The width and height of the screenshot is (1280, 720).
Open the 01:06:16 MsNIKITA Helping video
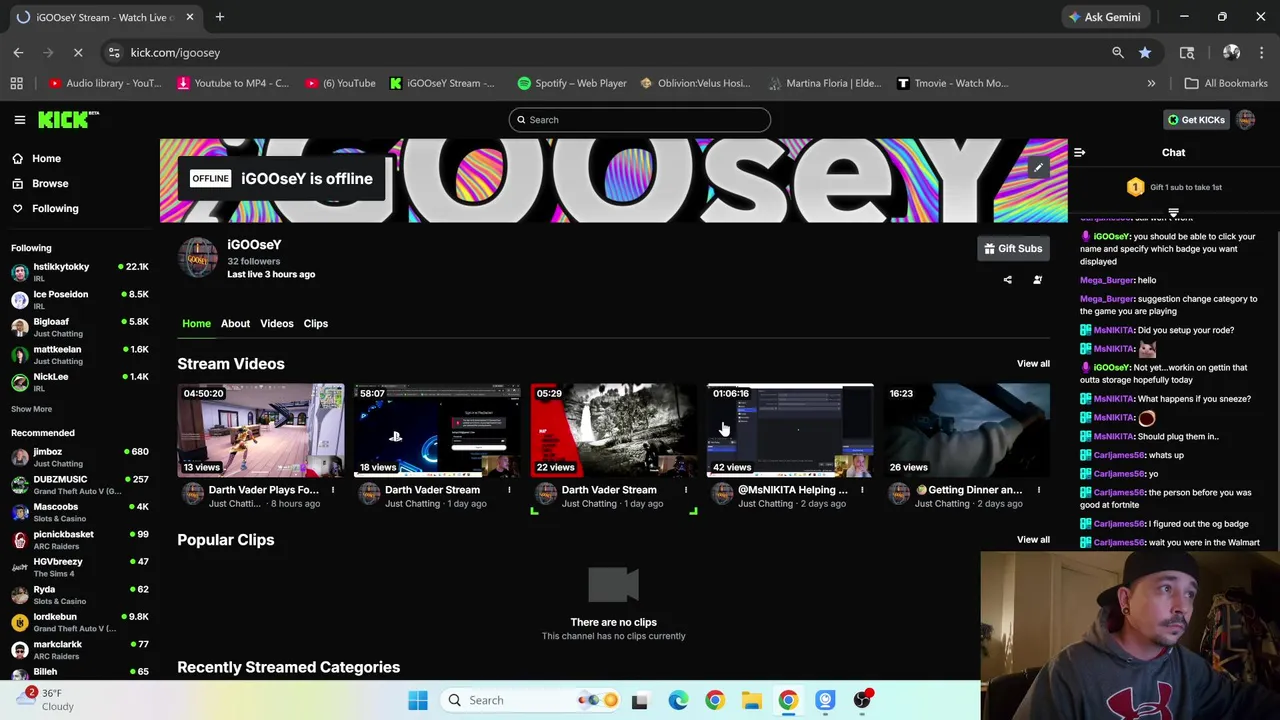point(790,430)
